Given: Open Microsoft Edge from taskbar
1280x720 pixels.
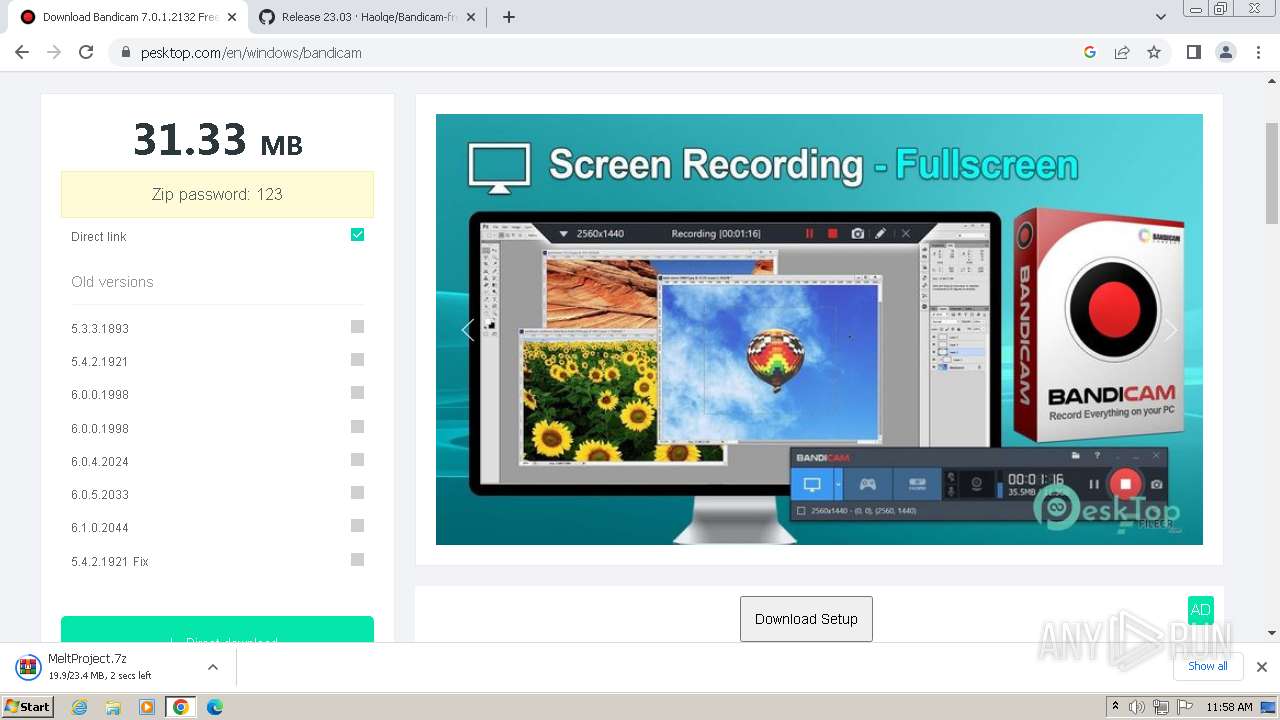Looking at the screenshot, I should [x=215, y=707].
